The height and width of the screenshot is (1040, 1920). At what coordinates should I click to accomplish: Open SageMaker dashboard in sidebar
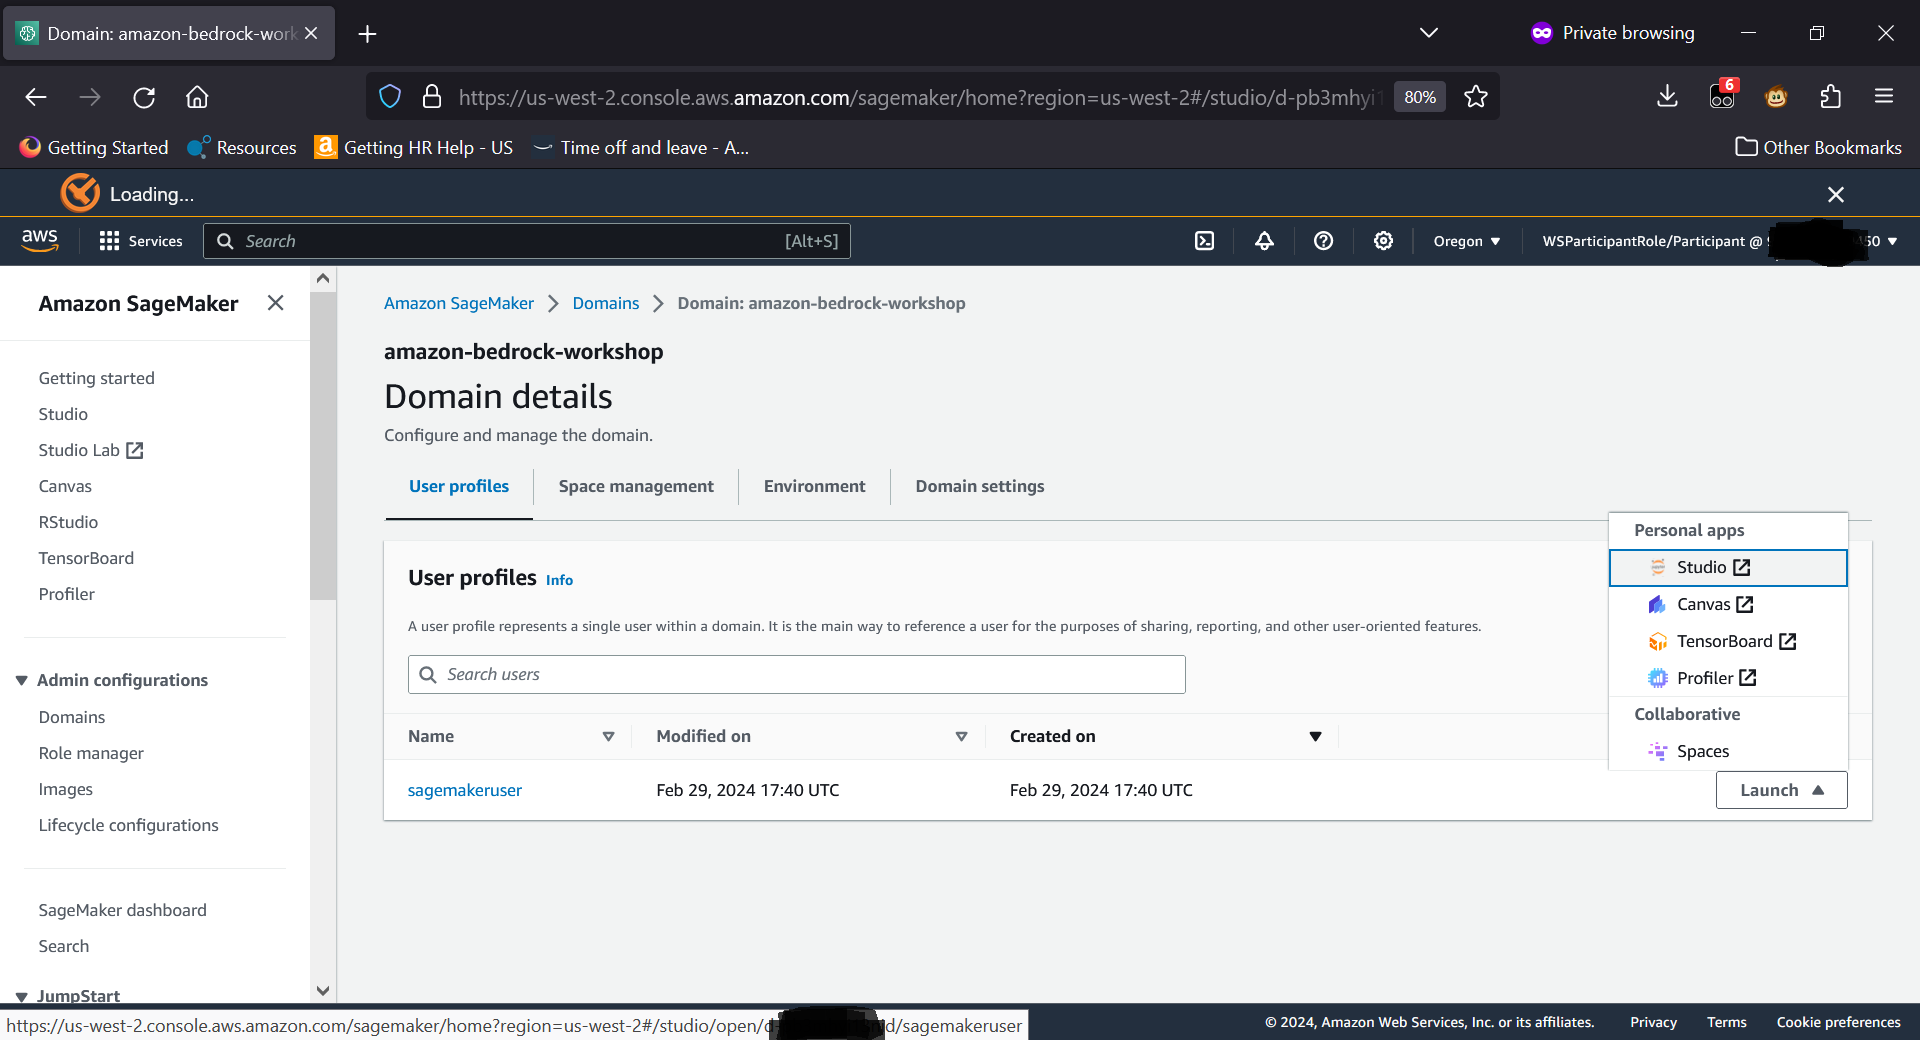123,910
